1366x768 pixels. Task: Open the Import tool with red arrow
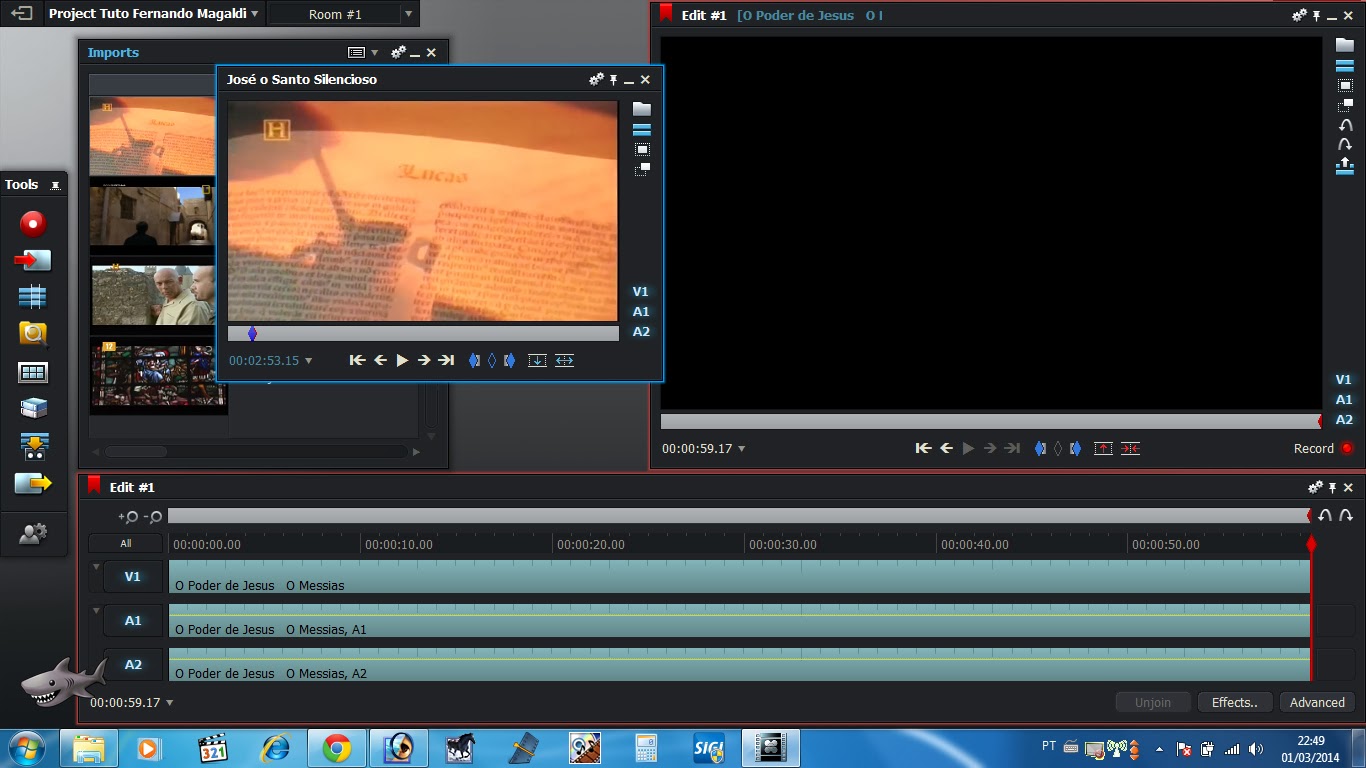(33, 260)
